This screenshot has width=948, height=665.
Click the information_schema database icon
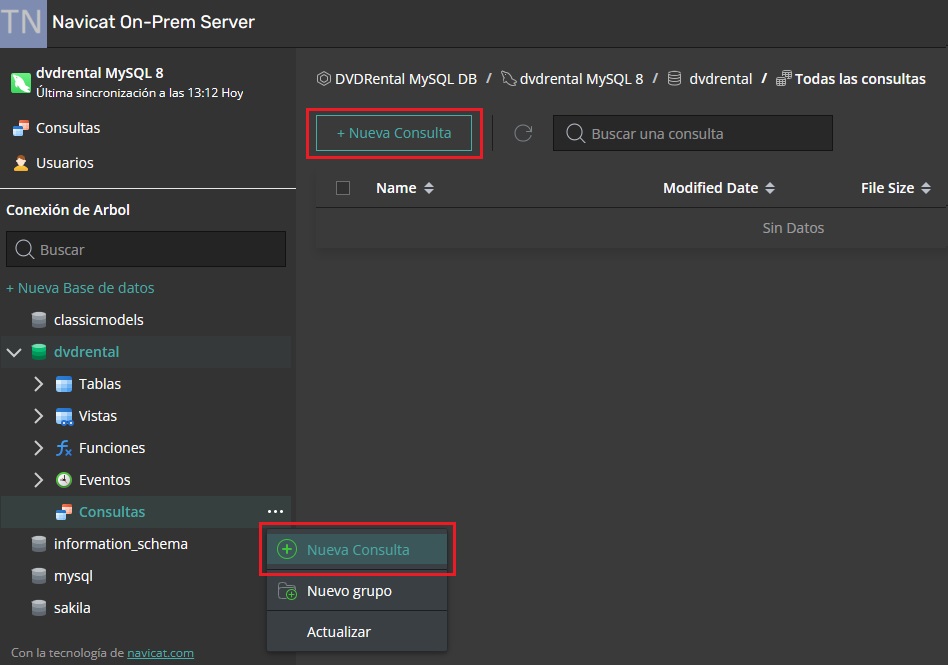39,544
